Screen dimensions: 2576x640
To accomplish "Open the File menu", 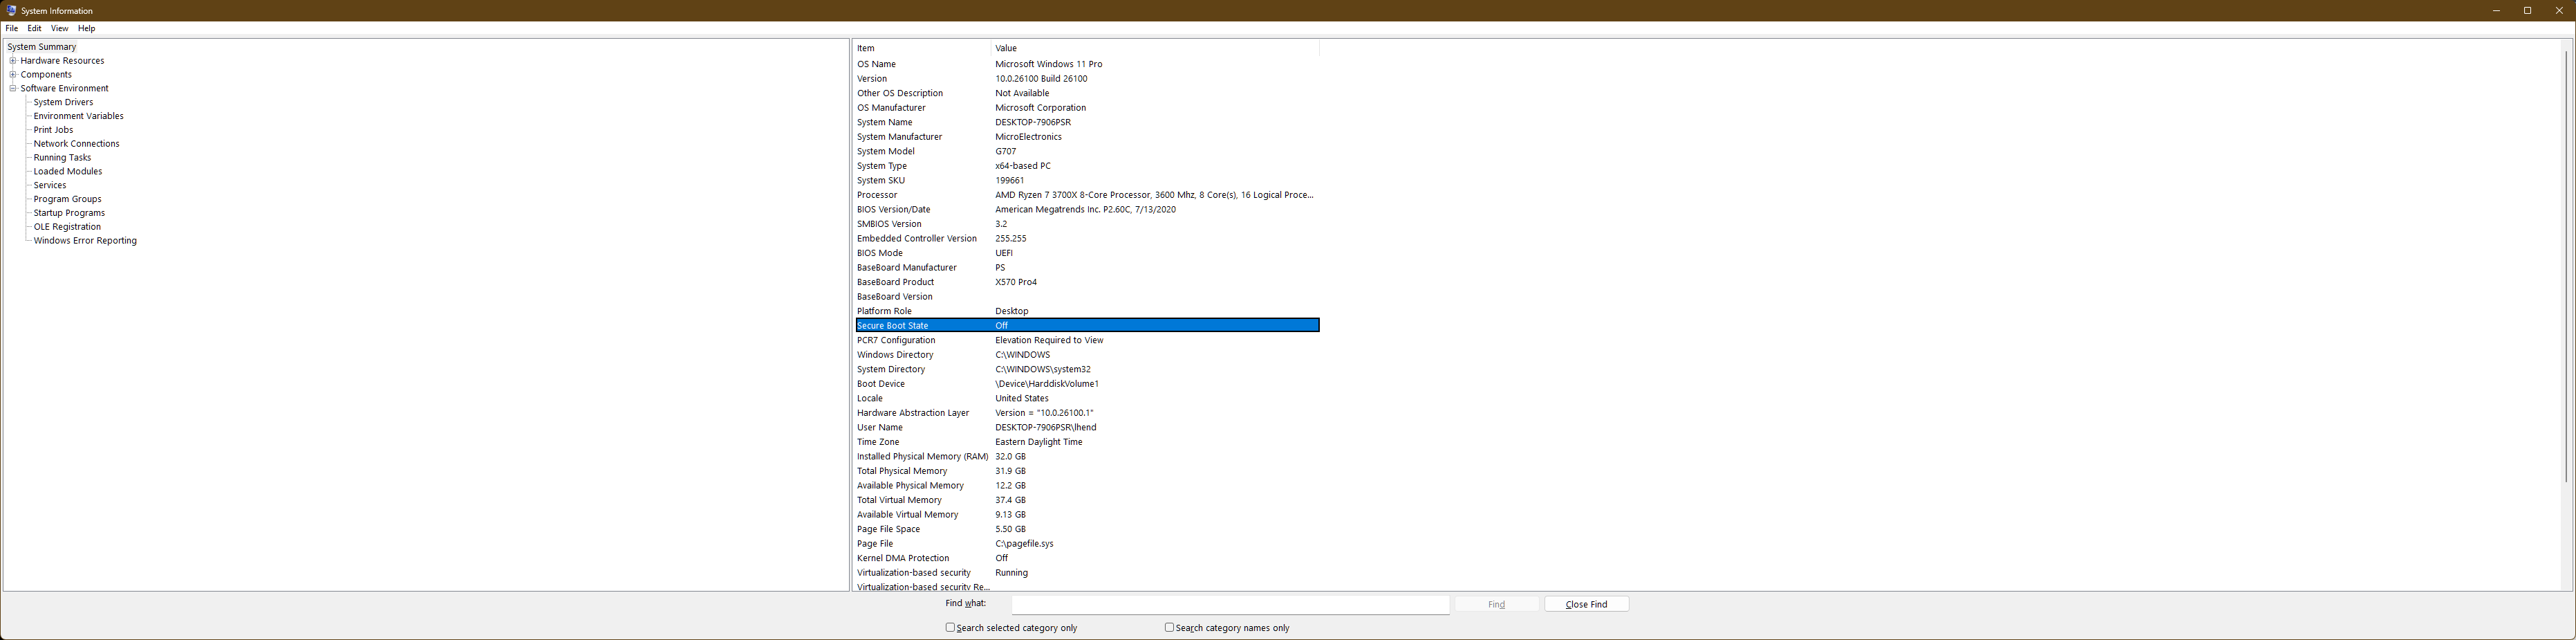I will [x=12, y=29].
